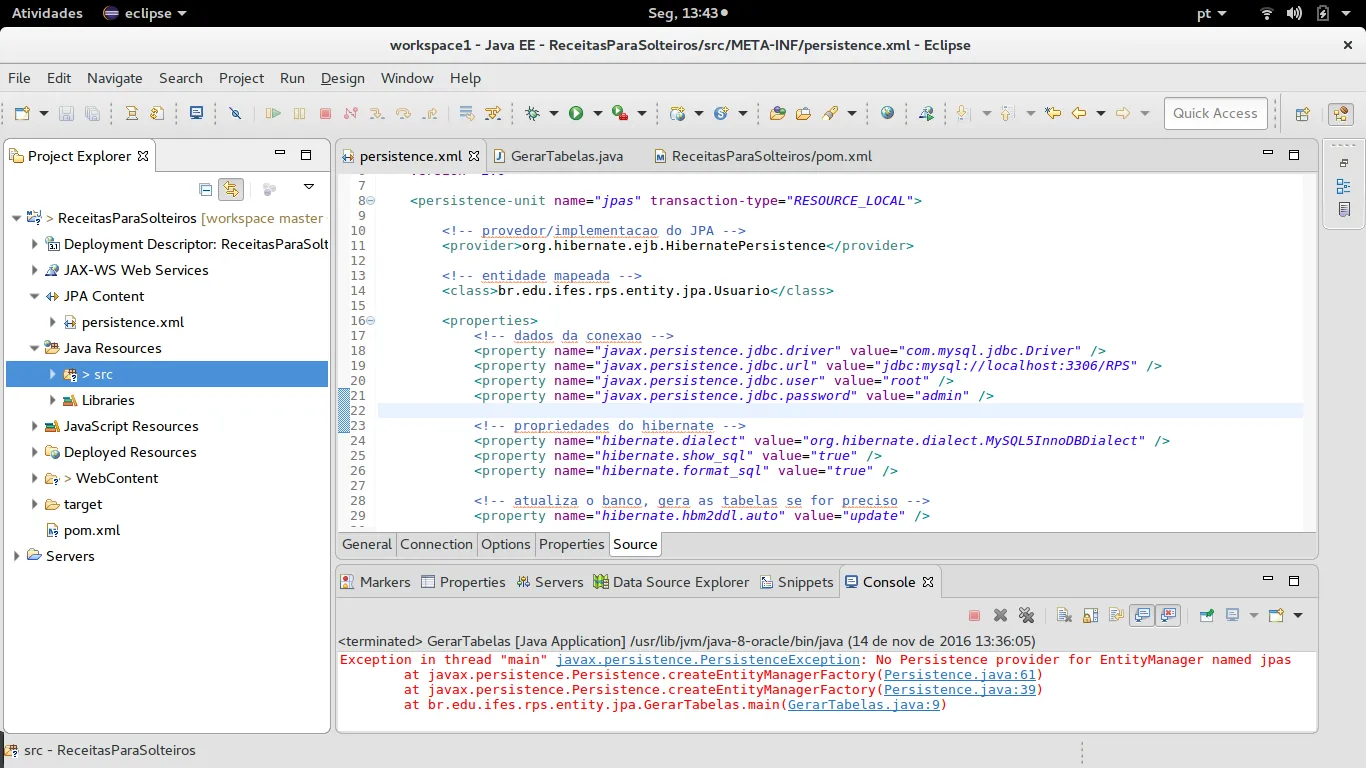This screenshot has width=1366, height=768.
Task: Click the javax.persistence.PersistenceException link
Action: coord(708,660)
